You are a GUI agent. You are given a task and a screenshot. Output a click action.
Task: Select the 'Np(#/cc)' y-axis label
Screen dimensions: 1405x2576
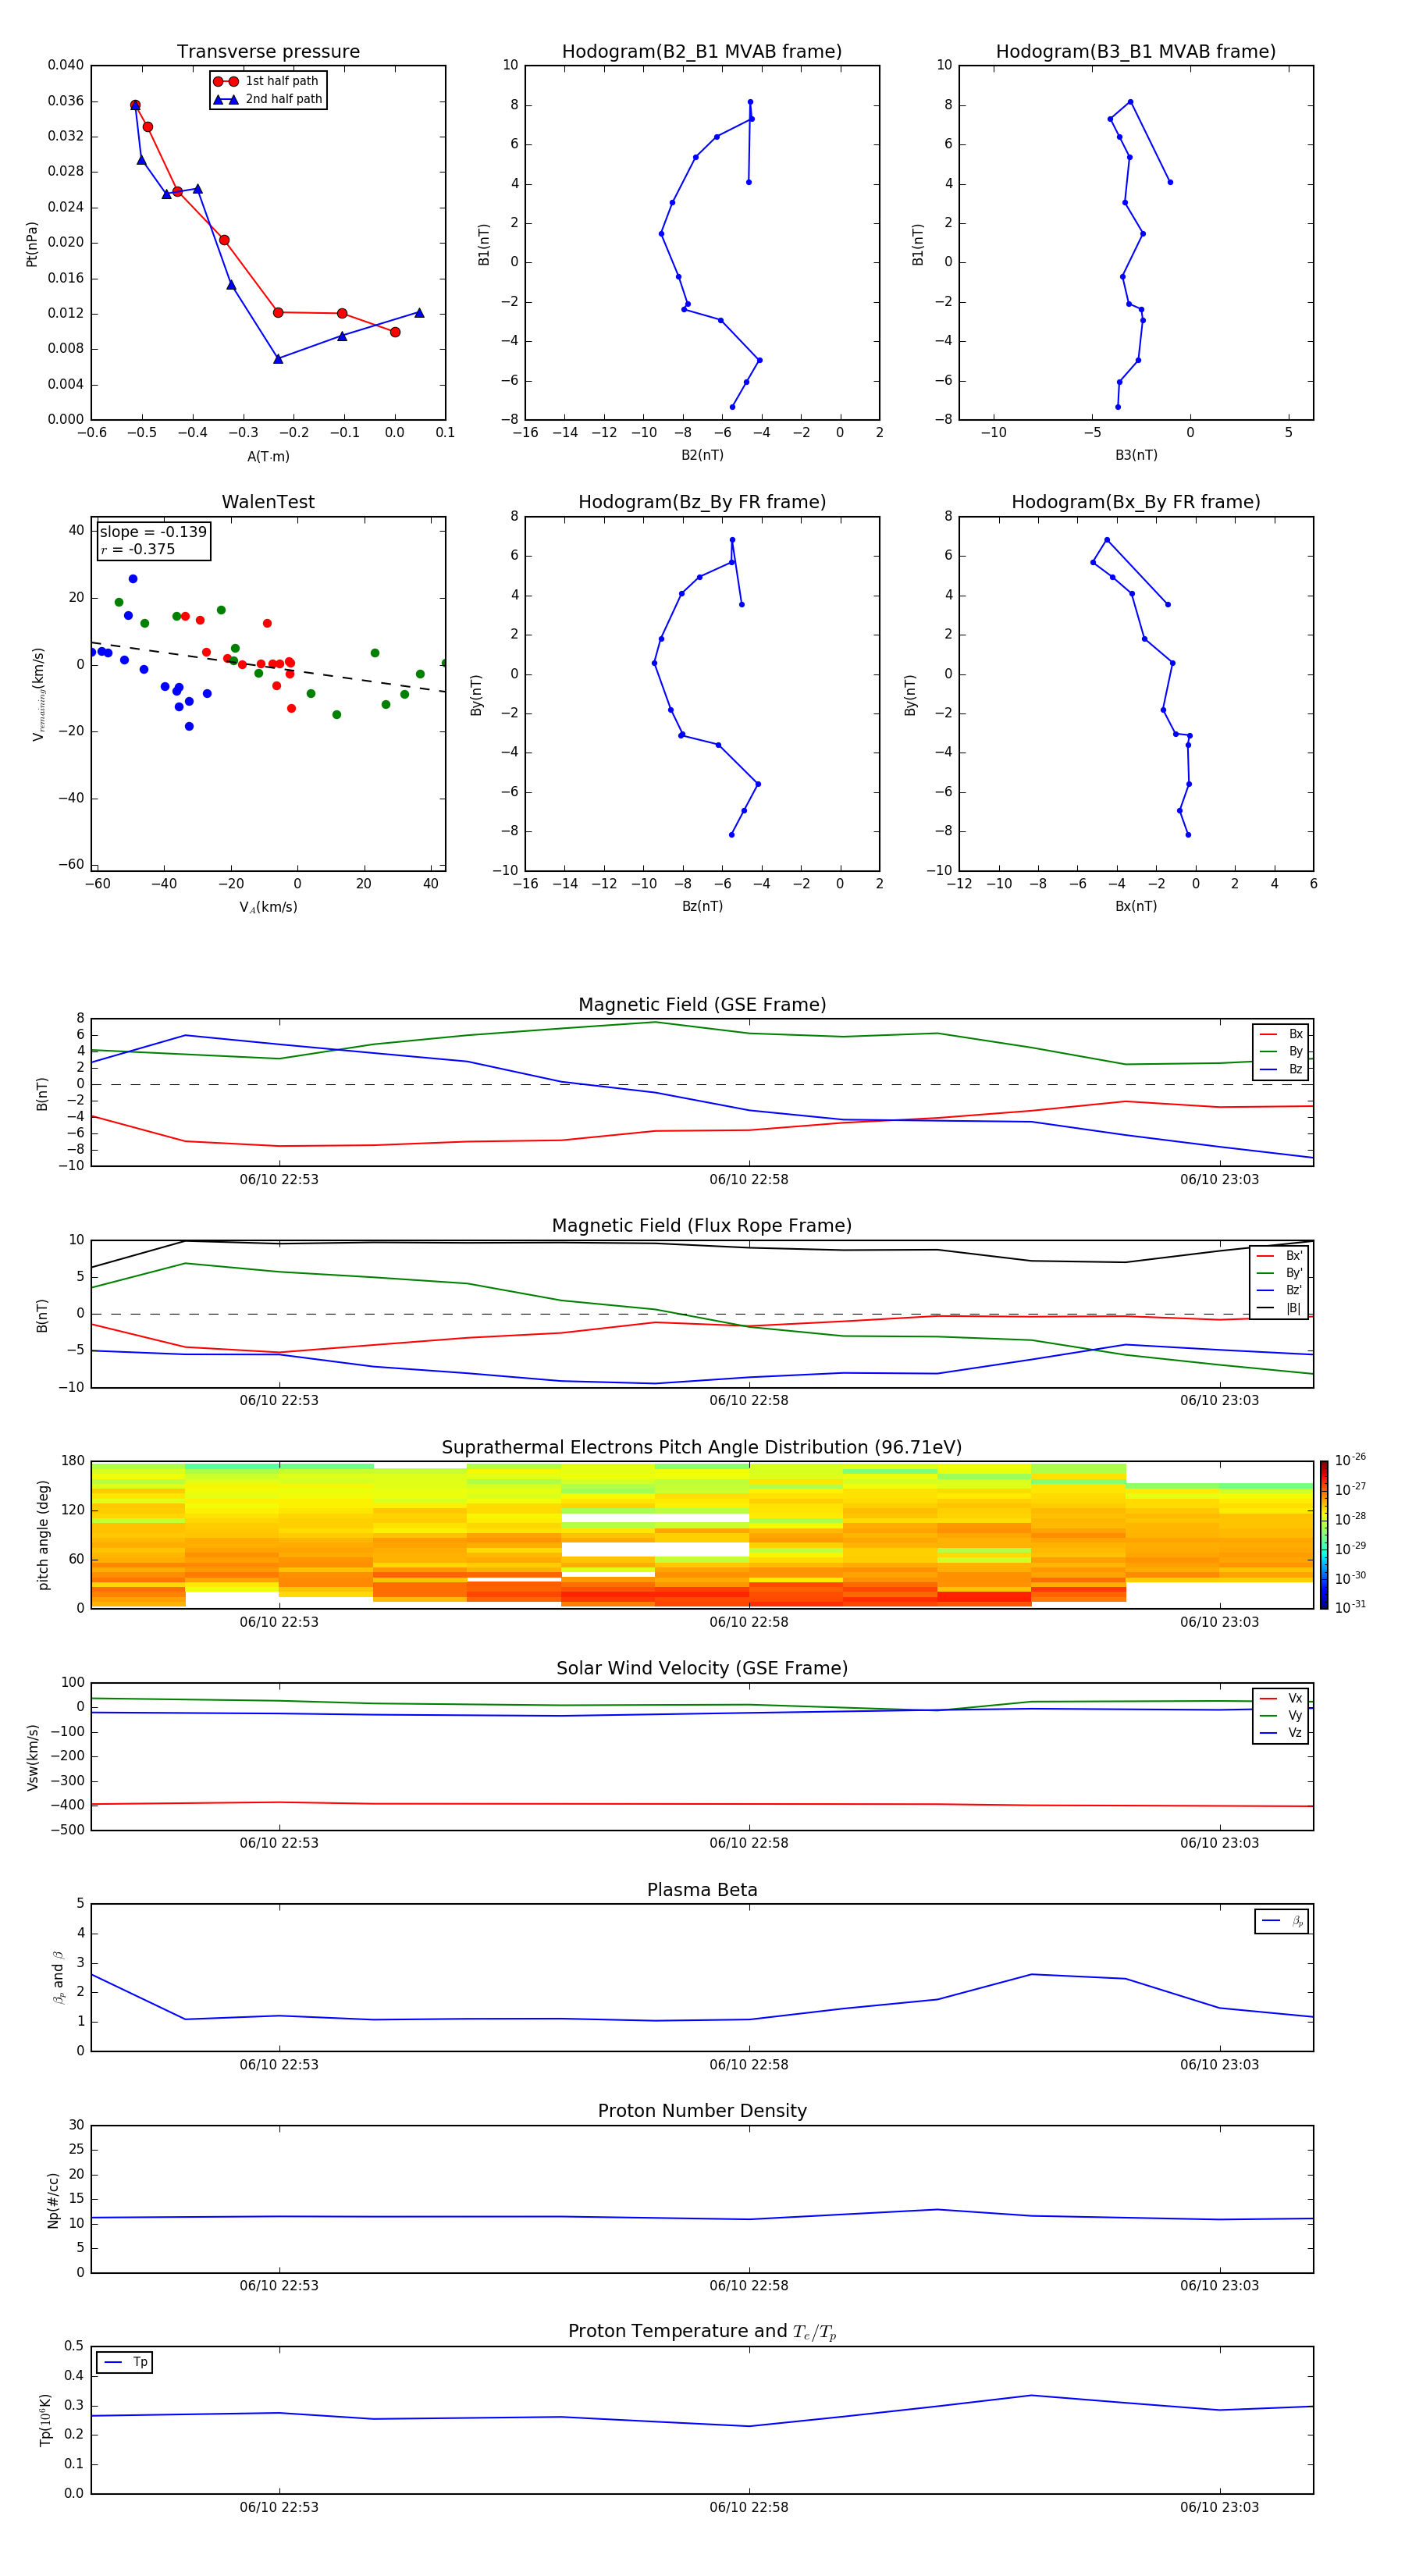coord(53,2200)
